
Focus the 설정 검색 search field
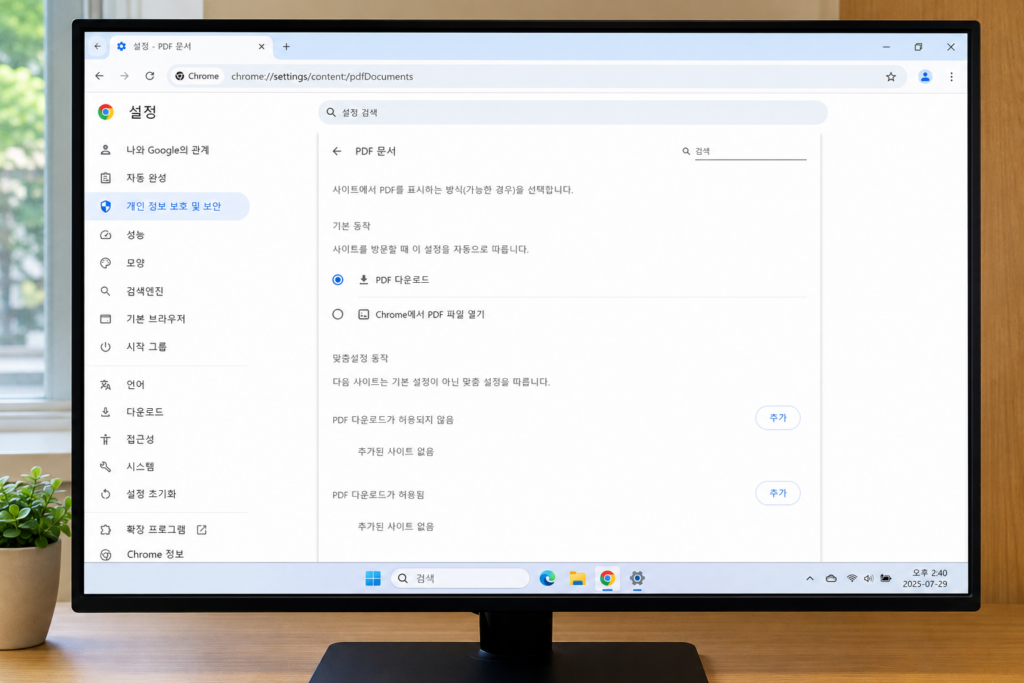(x=573, y=112)
